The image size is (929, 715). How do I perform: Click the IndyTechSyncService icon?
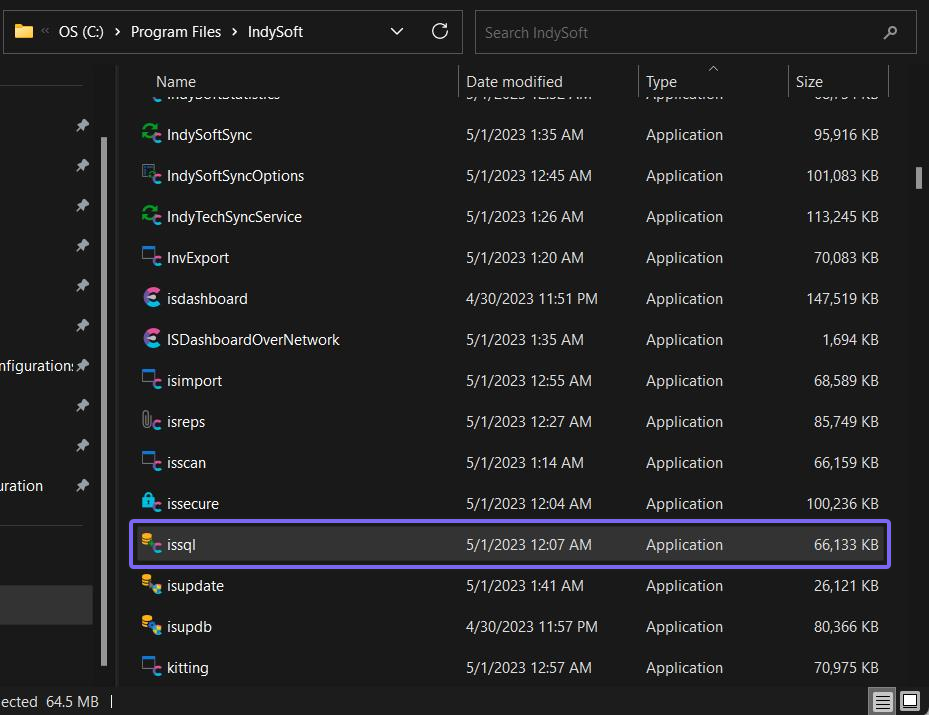[x=151, y=216]
